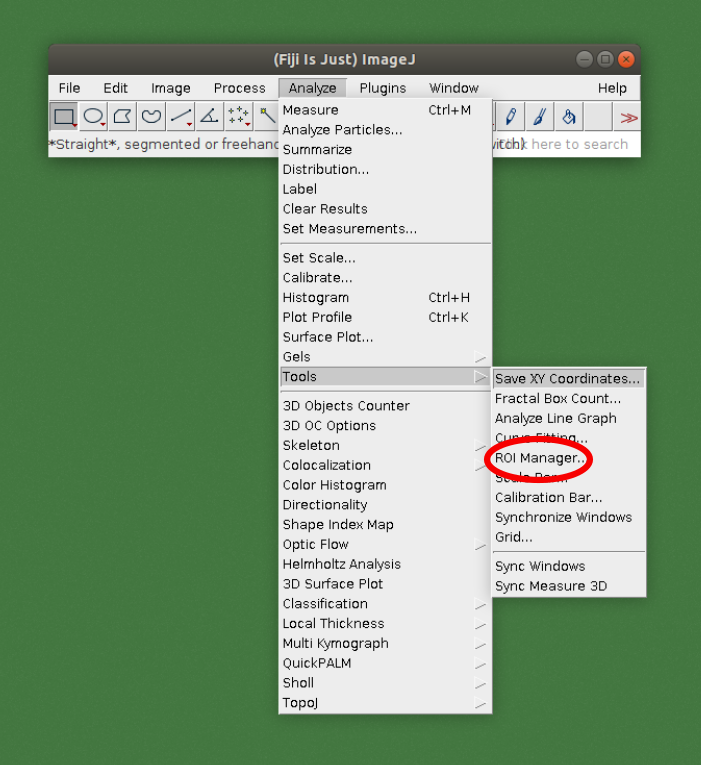Open the File menu
The width and height of the screenshot is (701, 765).
click(x=69, y=88)
